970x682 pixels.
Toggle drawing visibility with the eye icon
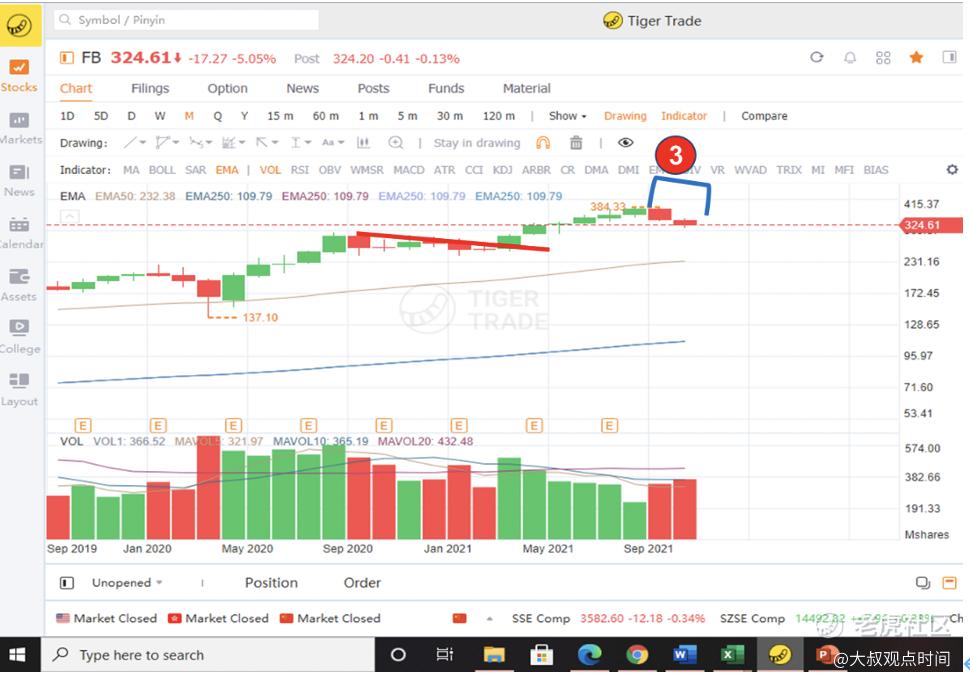coord(625,143)
